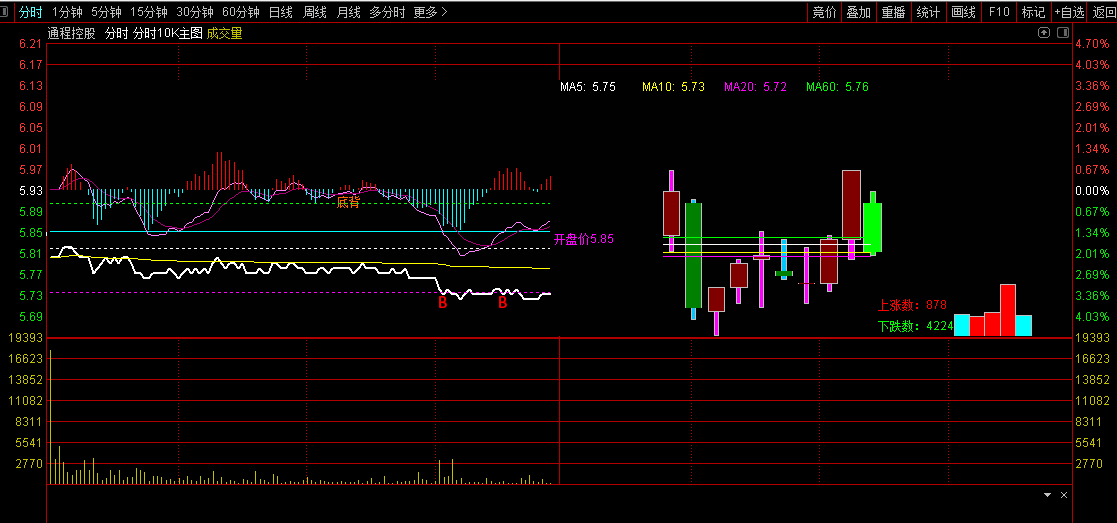Click the bright green last candlestick
1117x523 pixels.
(873, 227)
